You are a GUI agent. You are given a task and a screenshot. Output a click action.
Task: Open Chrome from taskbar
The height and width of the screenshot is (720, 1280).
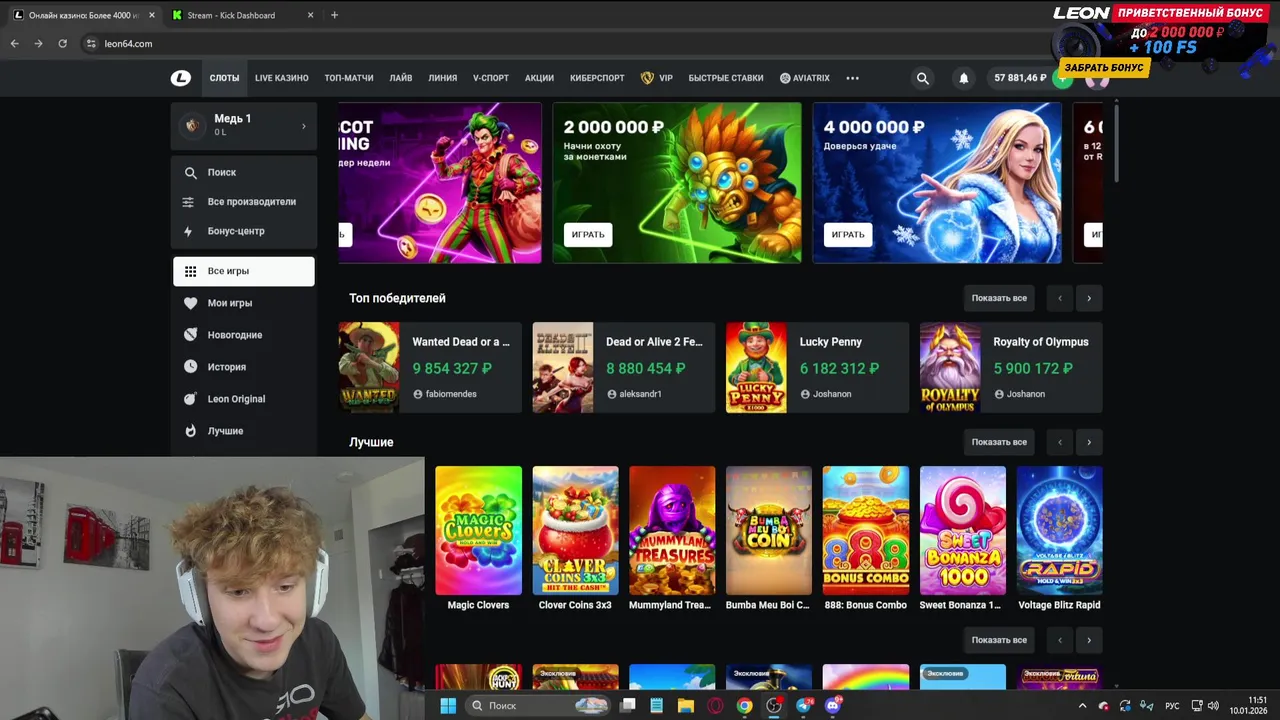[744, 706]
